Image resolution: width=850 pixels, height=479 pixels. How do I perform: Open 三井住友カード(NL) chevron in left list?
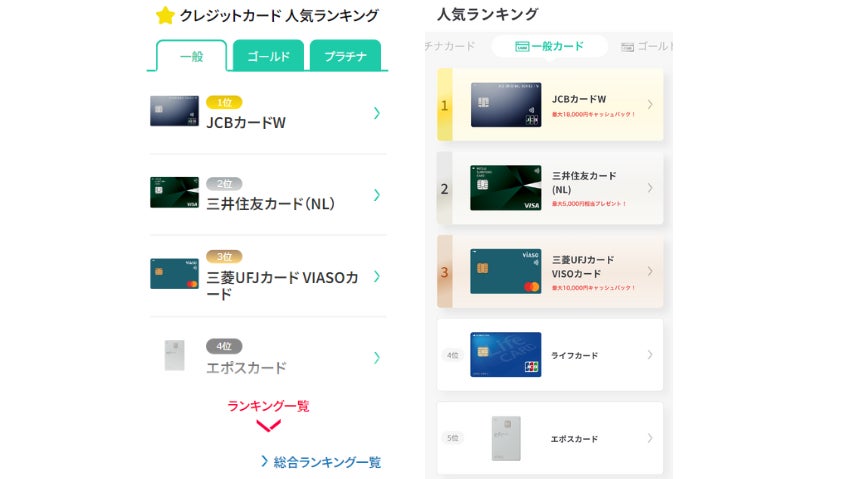tap(376, 195)
